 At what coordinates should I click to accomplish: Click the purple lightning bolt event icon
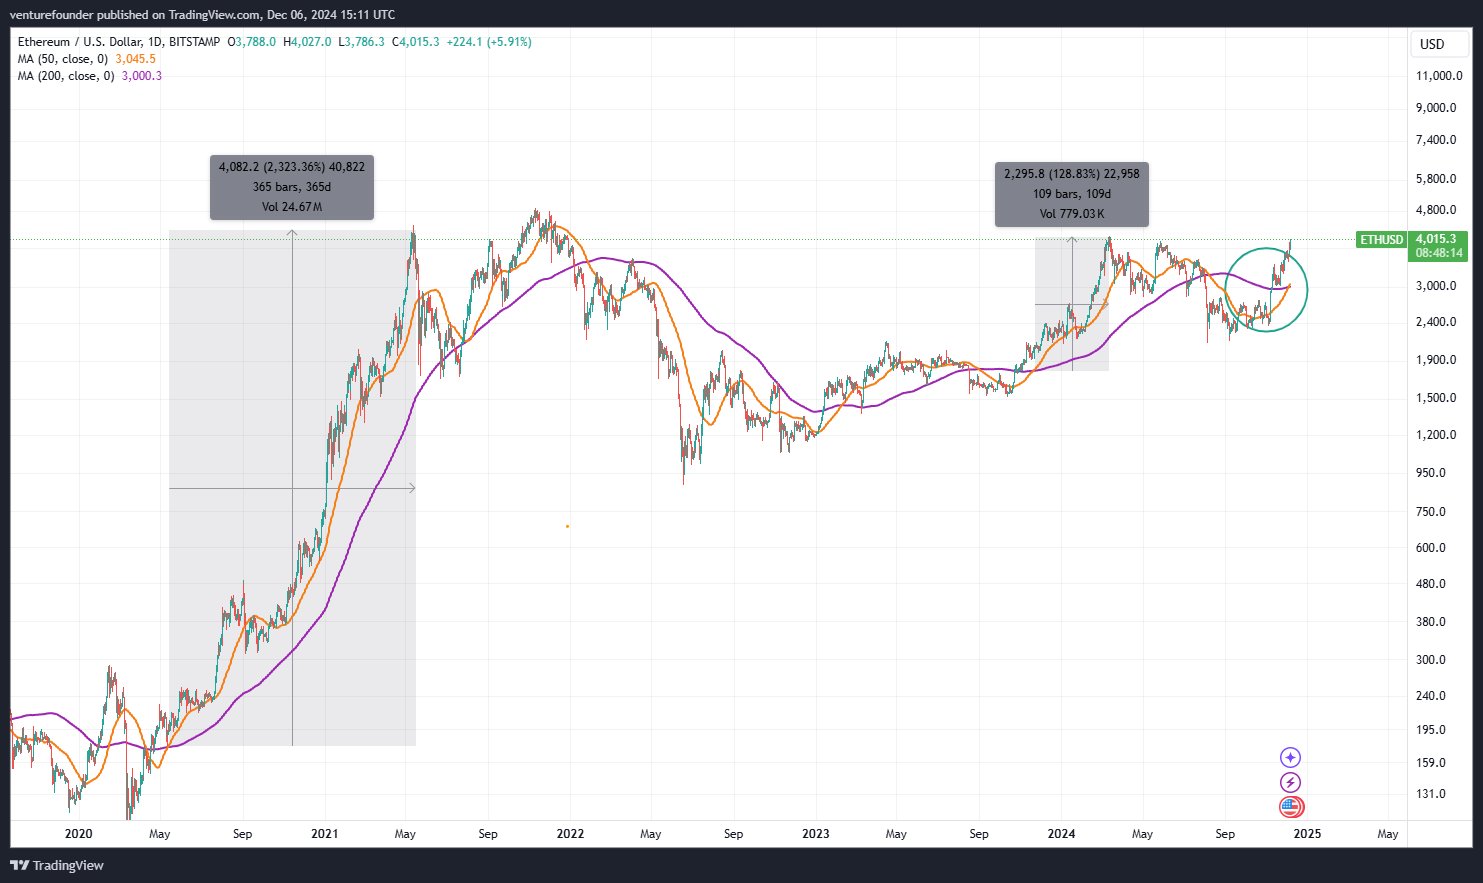coord(1291,783)
